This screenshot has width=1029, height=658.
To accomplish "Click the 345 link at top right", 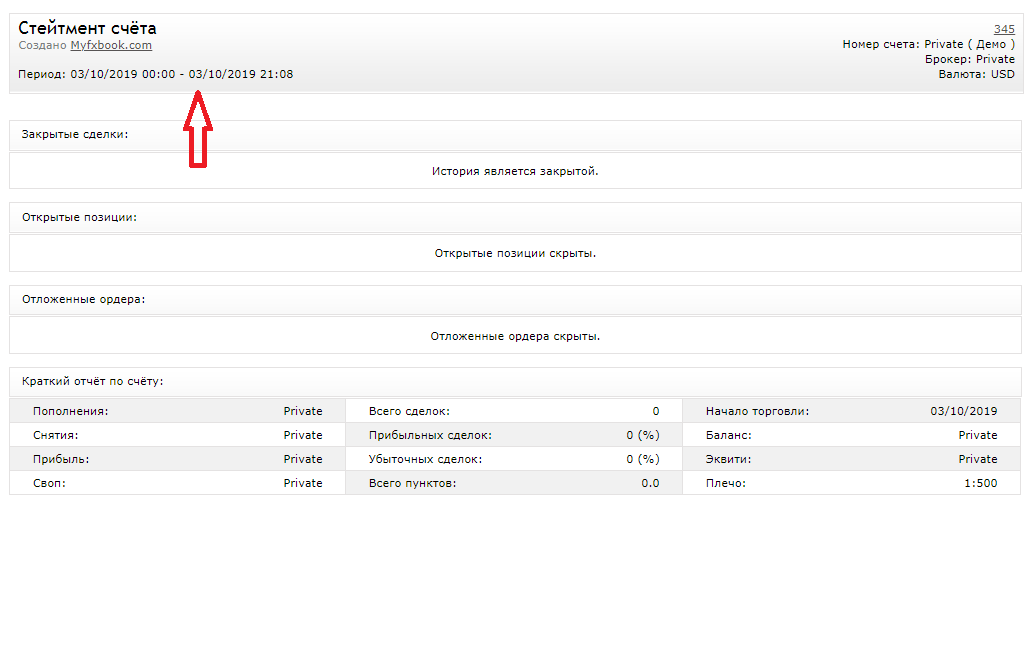I will point(1004,29).
